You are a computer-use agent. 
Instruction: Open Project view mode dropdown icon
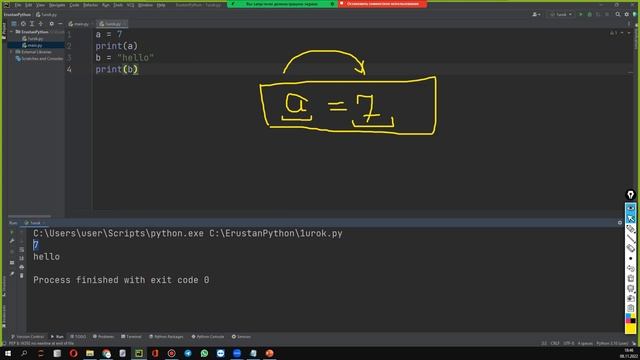pos(14,24)
